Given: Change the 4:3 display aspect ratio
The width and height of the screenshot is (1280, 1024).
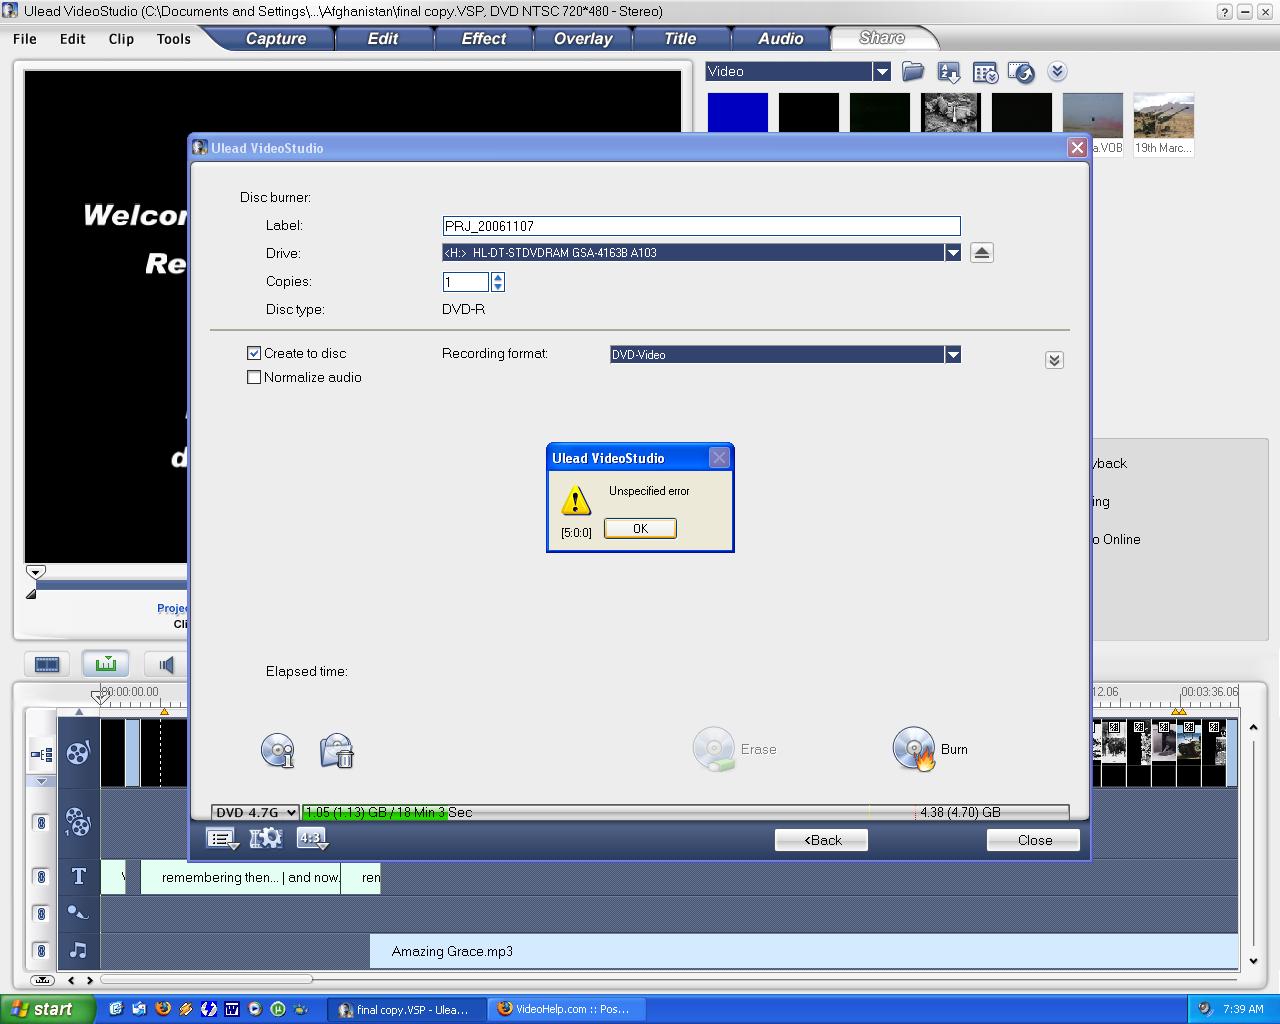Looking at the screenshot, I should click(312, 839).
